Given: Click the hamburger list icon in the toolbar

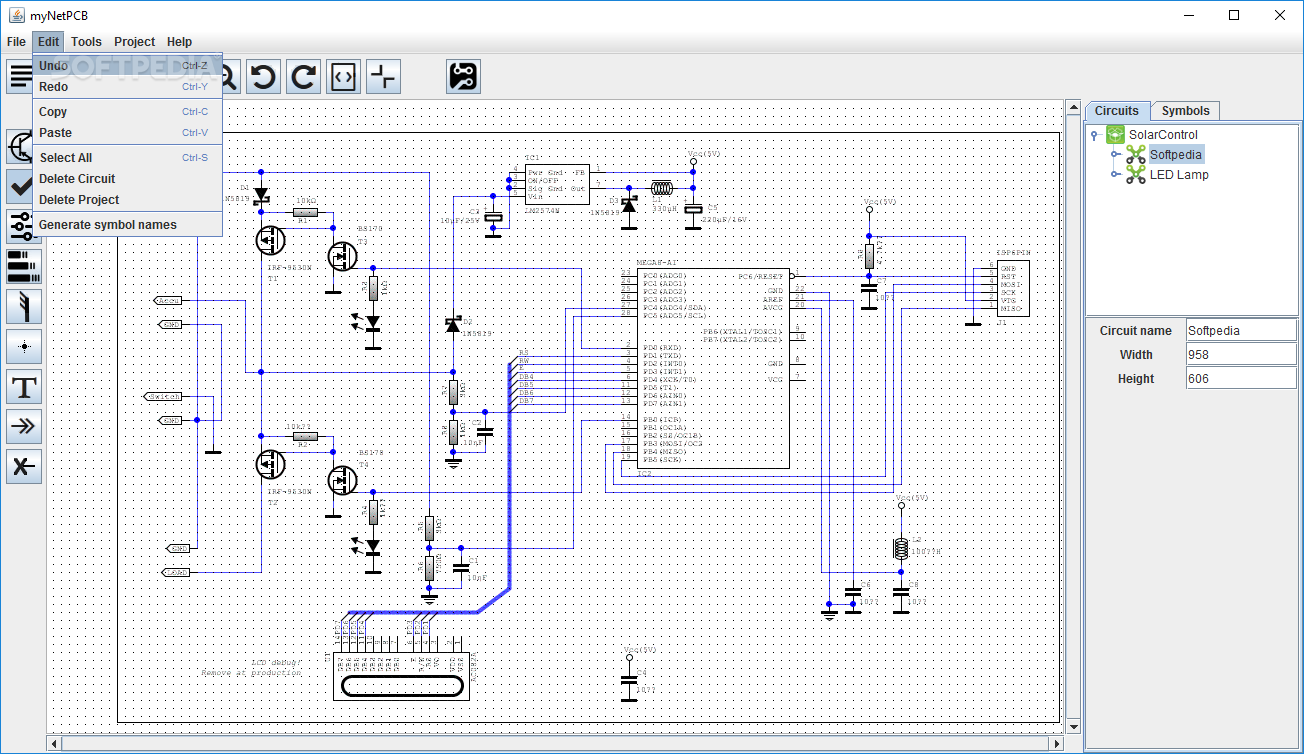Looking at the screenshot, I should pos(19,76).
